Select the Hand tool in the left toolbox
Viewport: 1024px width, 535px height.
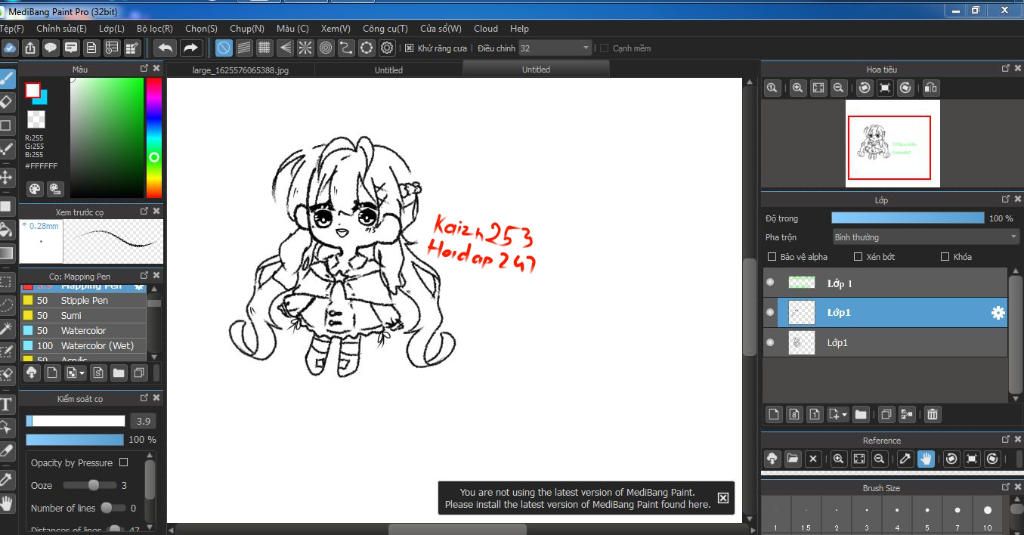pos(7,503)
